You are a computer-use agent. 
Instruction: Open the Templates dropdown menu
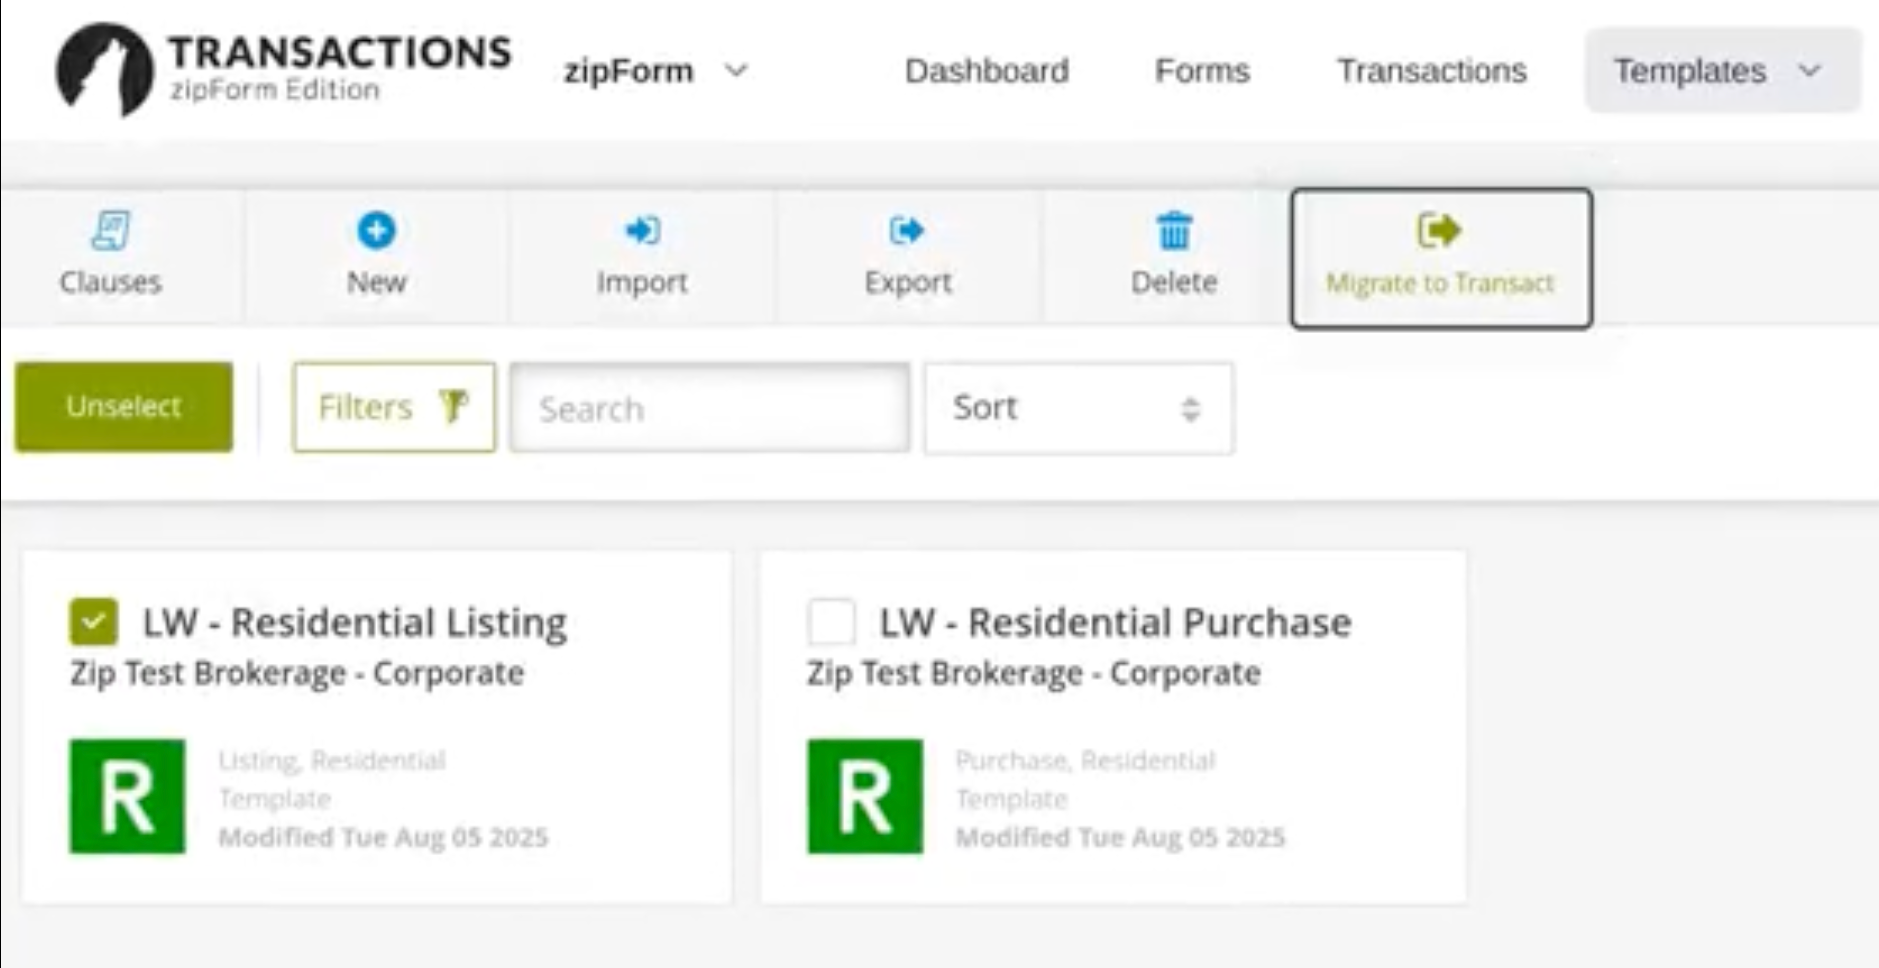1722,70
